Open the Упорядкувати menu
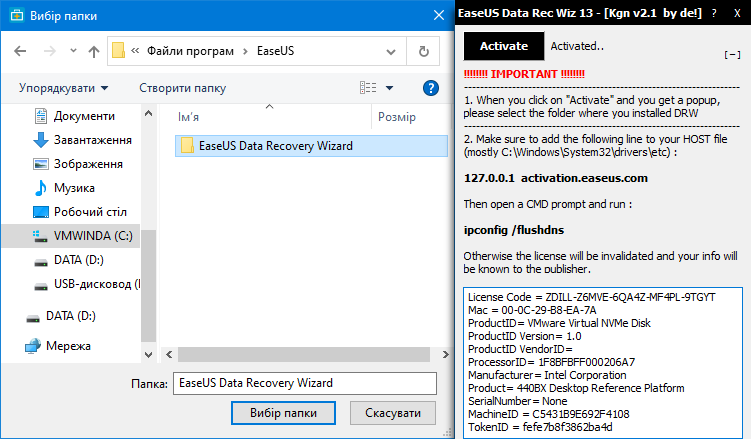This screenshot has width=751, height=439. (x=64, y=88)
